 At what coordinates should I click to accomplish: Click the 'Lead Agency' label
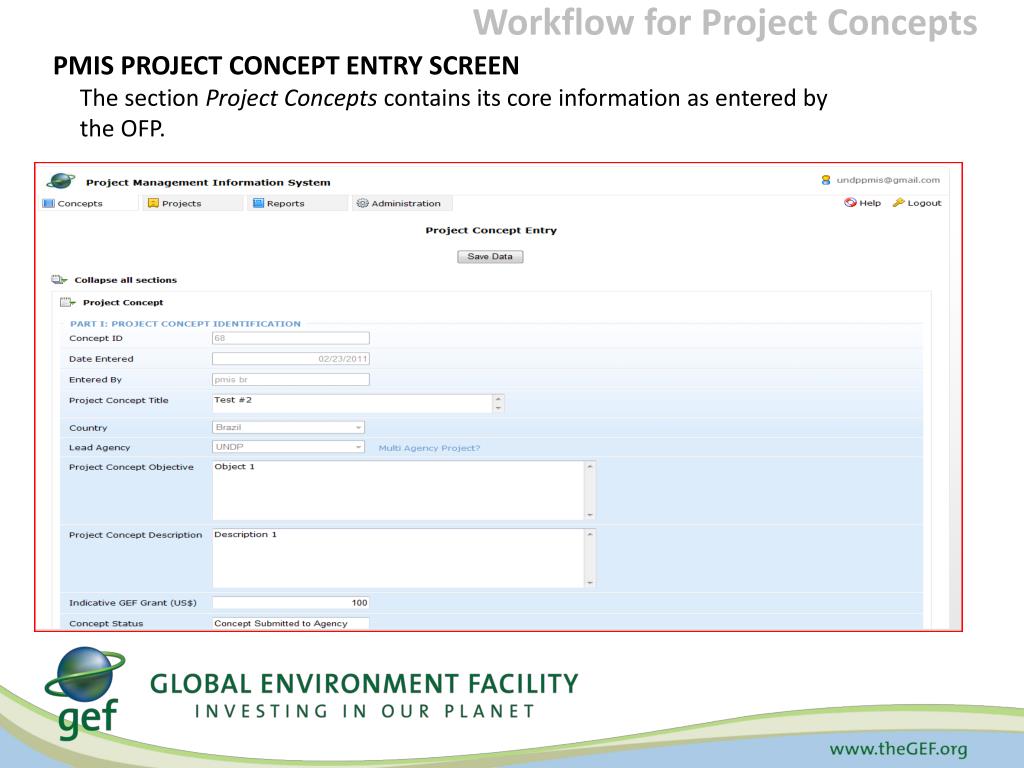point(99,447)
